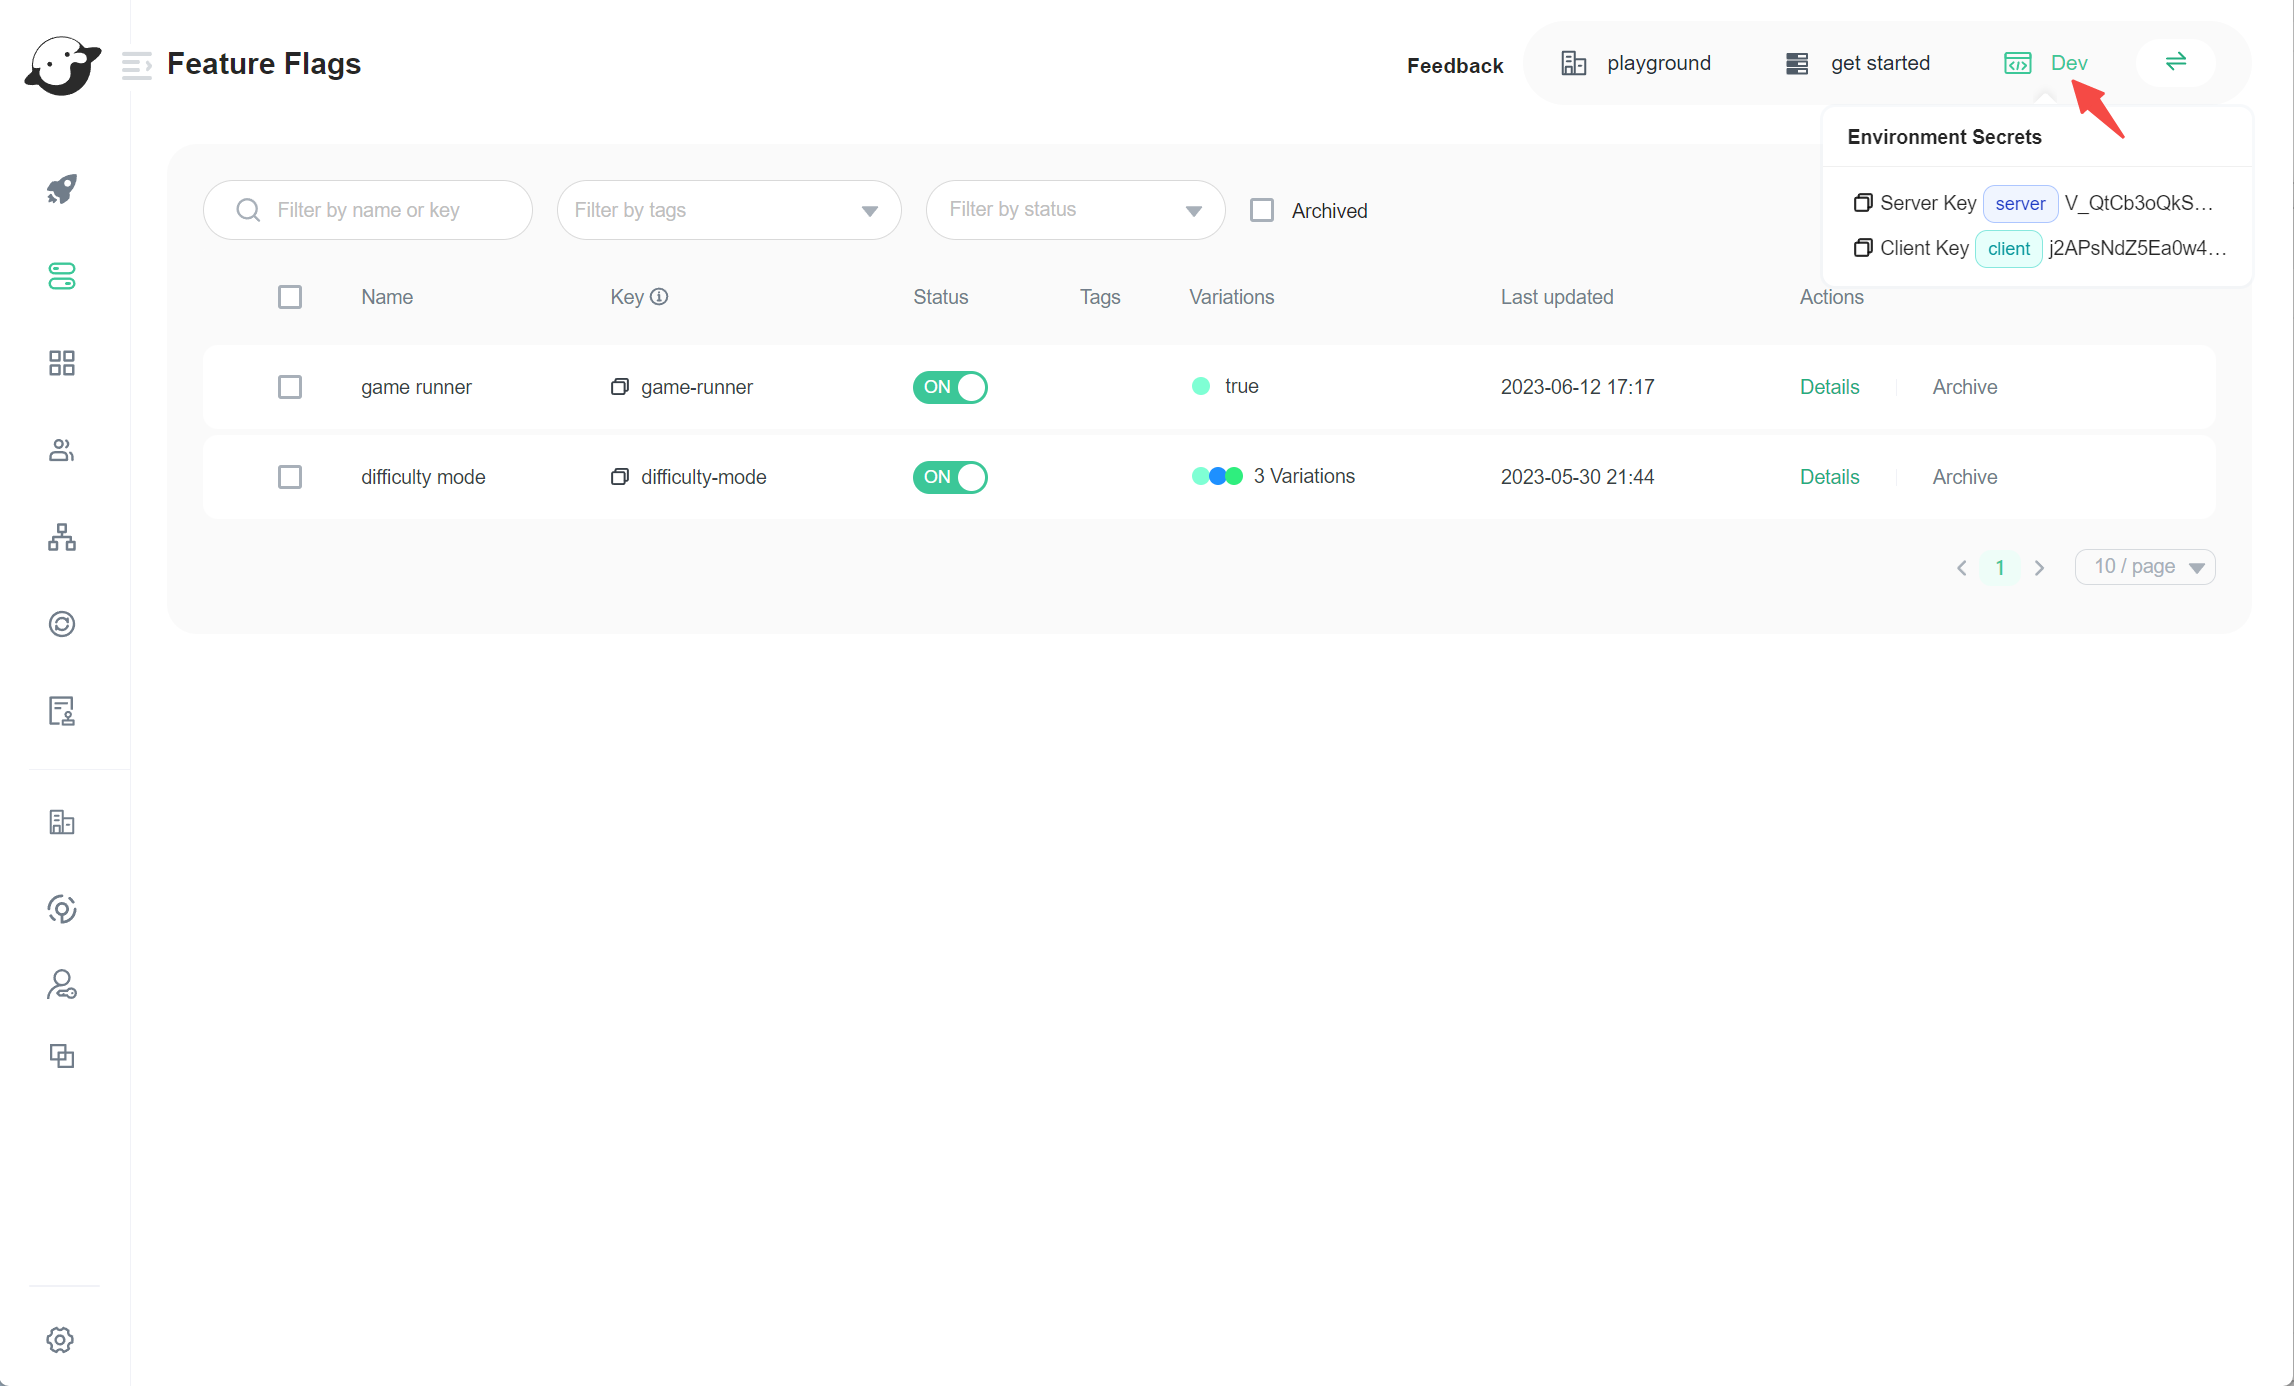Copy the game-runner flag key
Viewport: 2294px width, 1386px height.
(620, 387)
